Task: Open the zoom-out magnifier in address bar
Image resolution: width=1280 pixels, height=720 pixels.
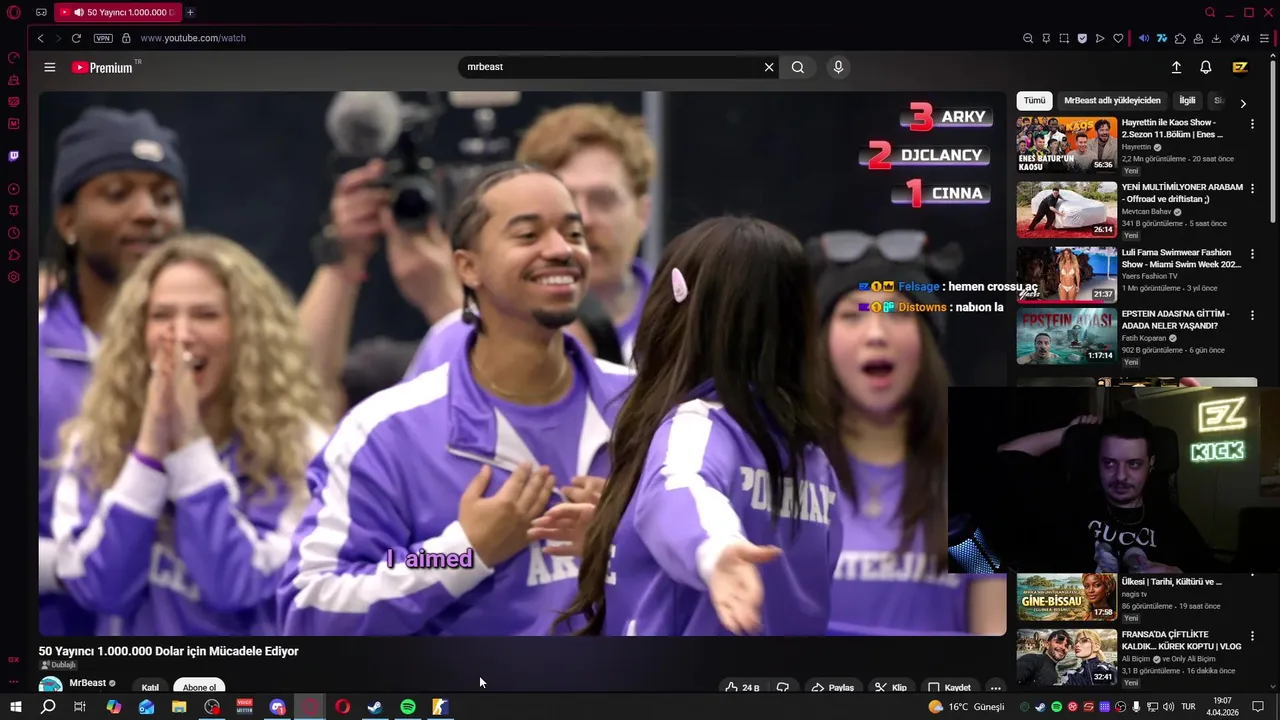Action: pyautogui.click(x=1027, y=38)
